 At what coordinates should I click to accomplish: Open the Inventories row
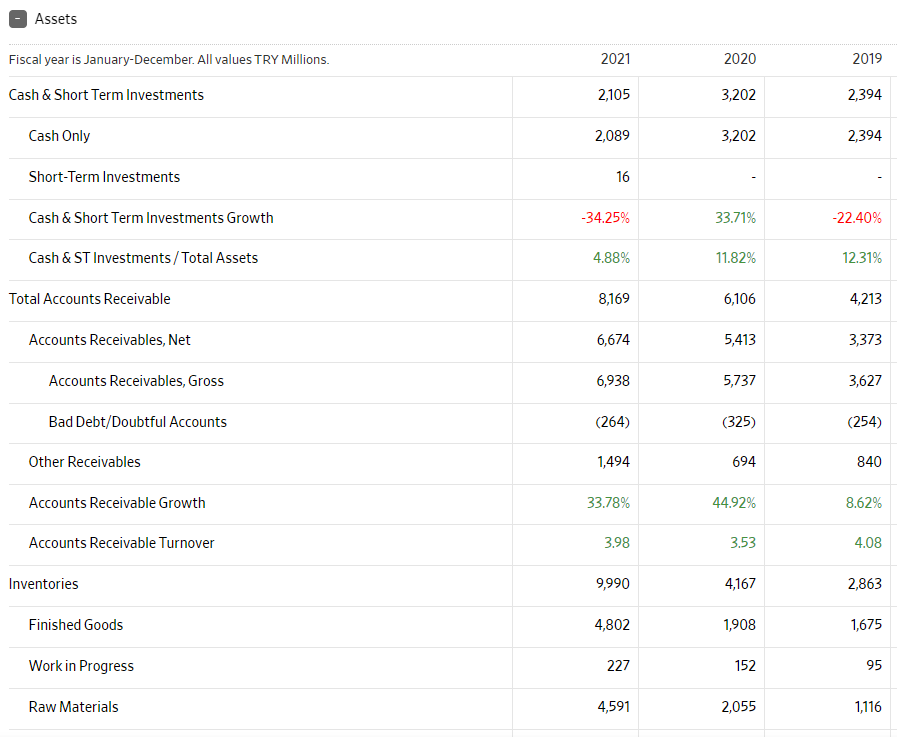pos(42,584)
